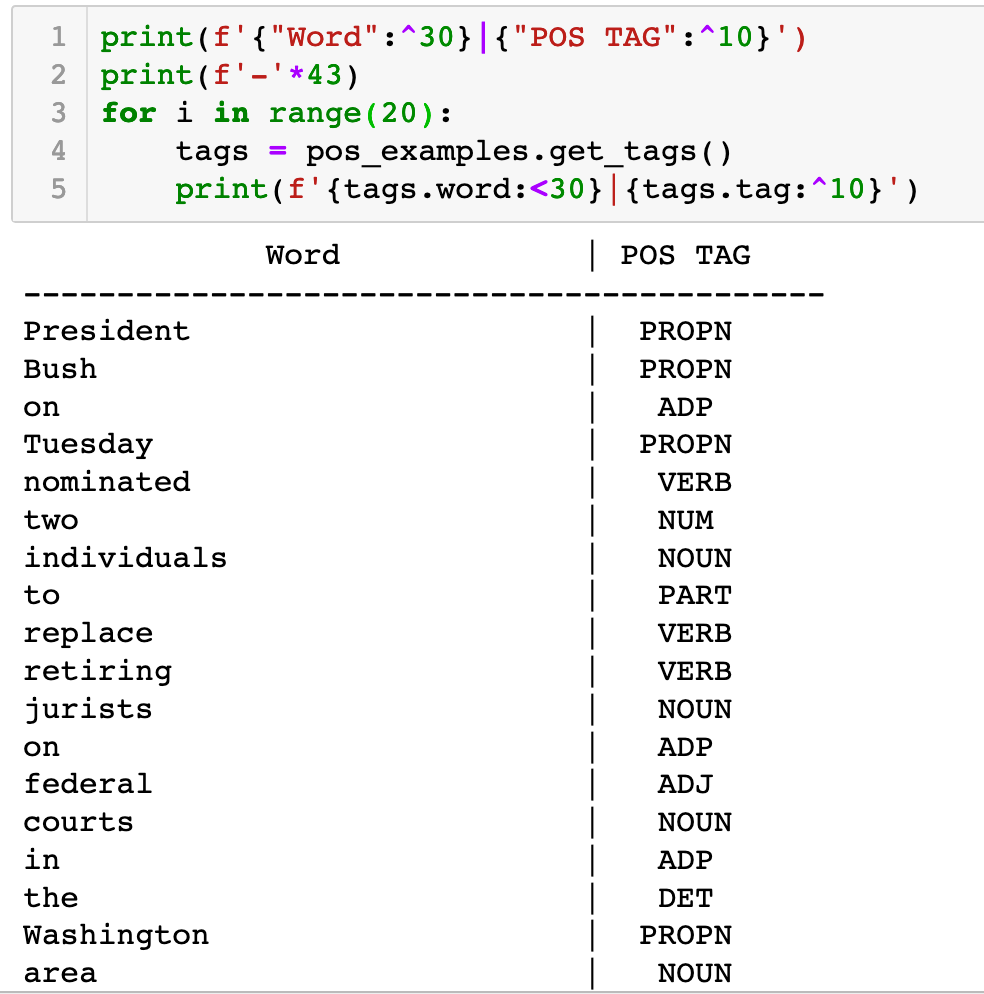Click the word "Washington" in the output
This screenshot has height=994, width=984.
(x=116, y=936)
